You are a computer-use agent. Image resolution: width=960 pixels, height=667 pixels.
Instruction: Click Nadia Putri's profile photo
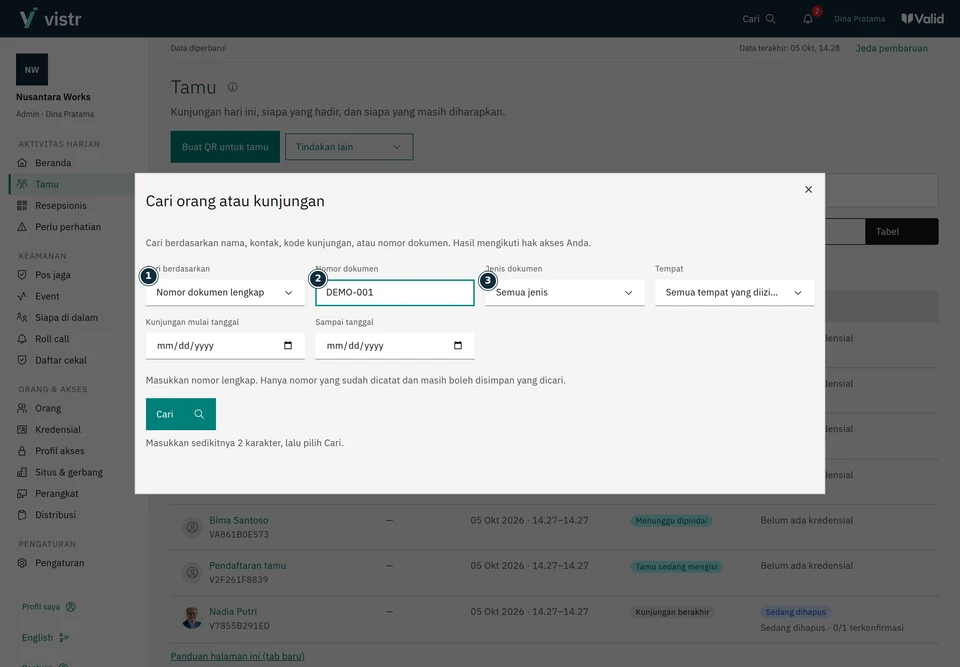(192, 618)
